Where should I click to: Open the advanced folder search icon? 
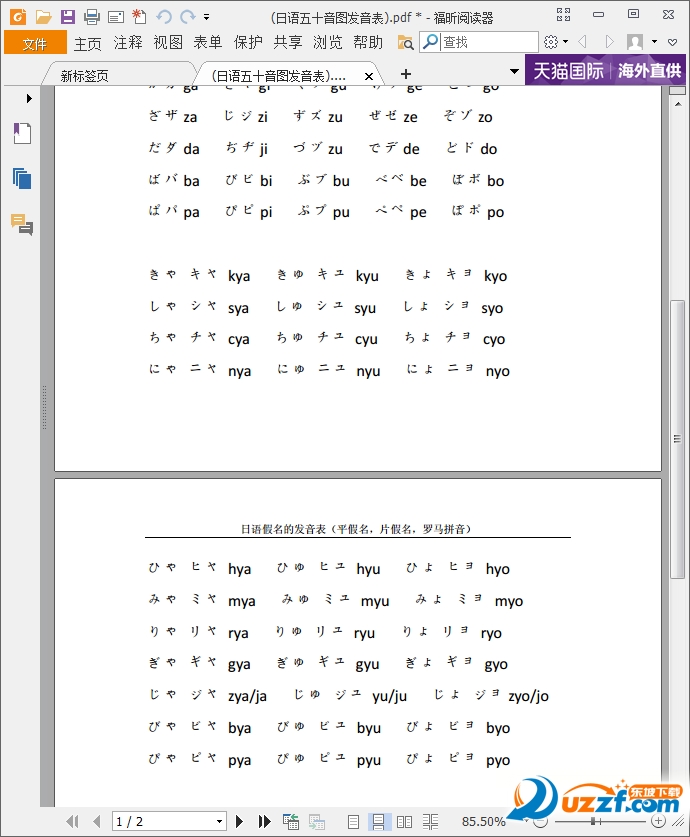tap(406, 42)
